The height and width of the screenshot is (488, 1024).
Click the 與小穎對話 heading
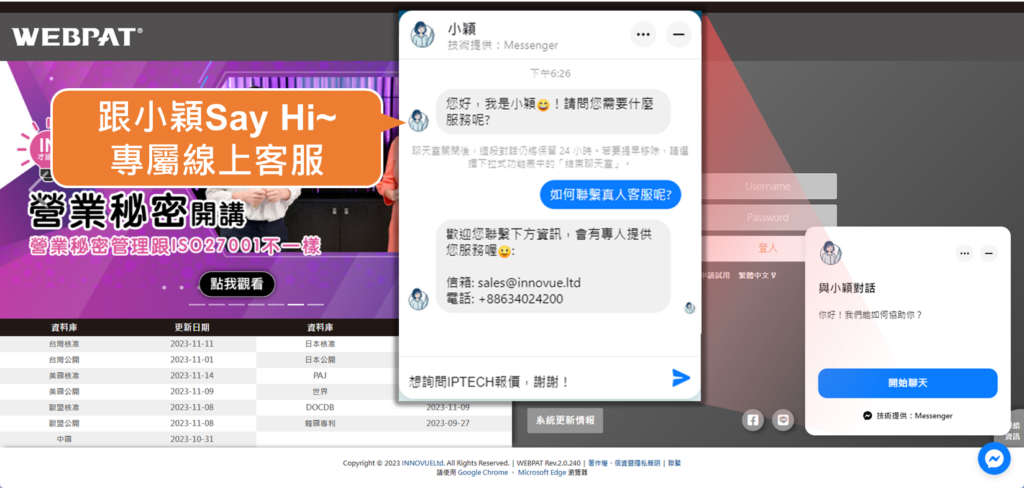point(847,288)
